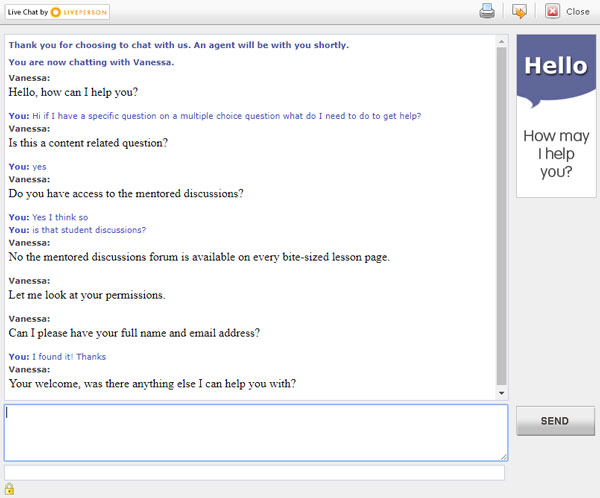Click the 'You: yes' reply line
Viewport: 600px width, 498px height.
(x=28, y=167)
